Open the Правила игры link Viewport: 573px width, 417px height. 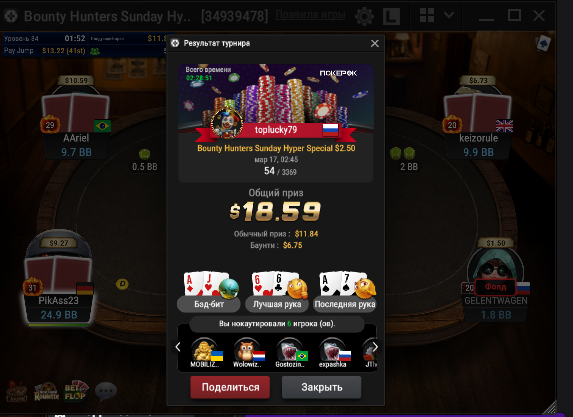coord(310,15)
